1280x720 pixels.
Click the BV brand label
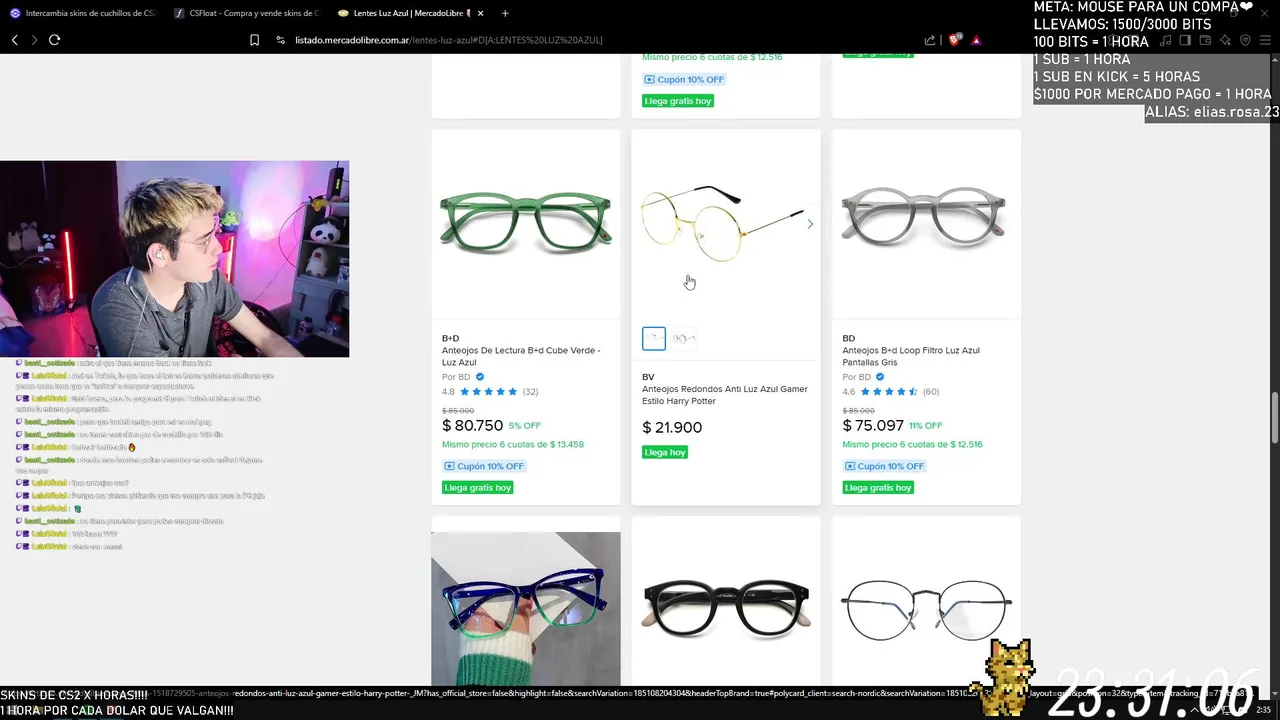pyautogui.click(x=648, y=378)
